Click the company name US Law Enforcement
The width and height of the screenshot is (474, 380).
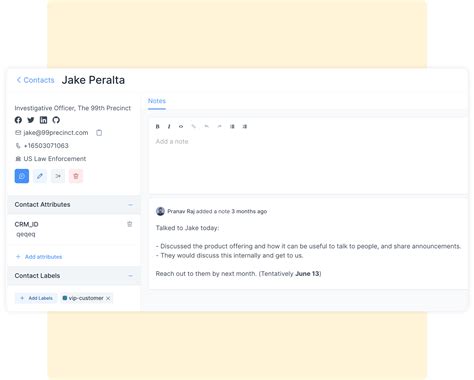(x=55, y=159)
